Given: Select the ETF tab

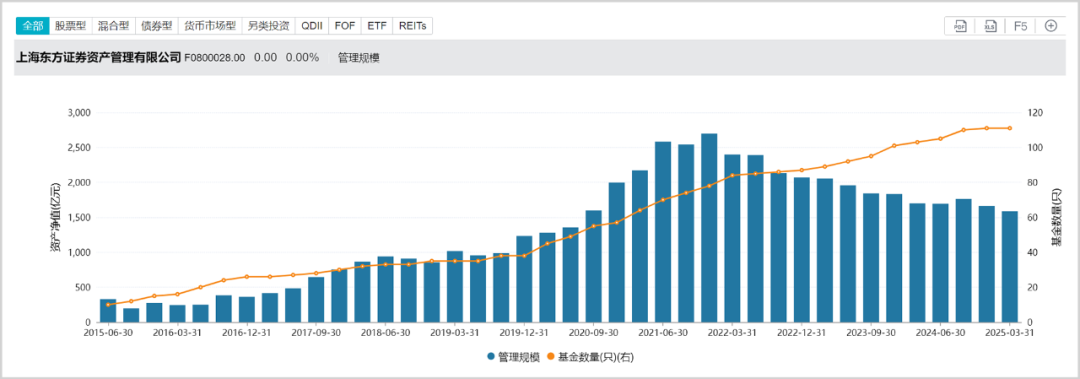Looking at the screenshot, I should (377, 26).
